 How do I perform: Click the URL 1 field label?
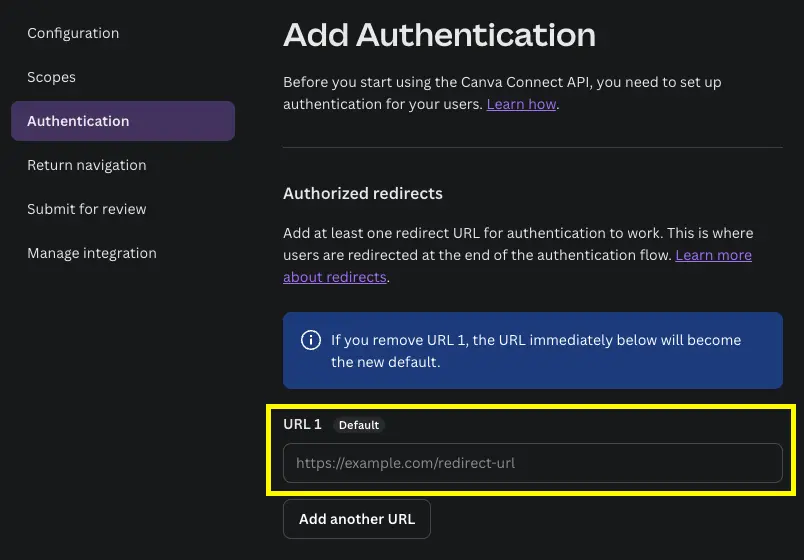(x=303, y=425)
